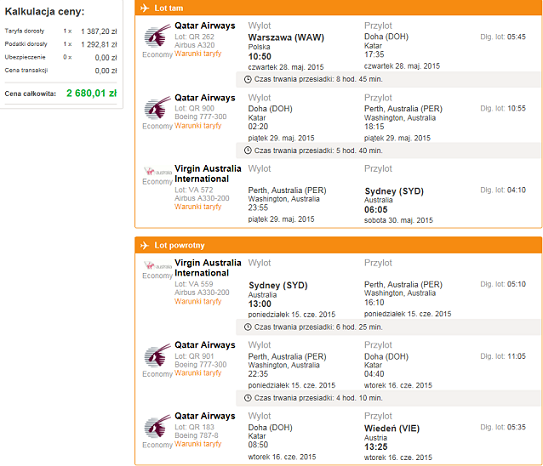Select total price 2 680,01 zł
This screenshot has height=466, width=543.
coord(92,93)
